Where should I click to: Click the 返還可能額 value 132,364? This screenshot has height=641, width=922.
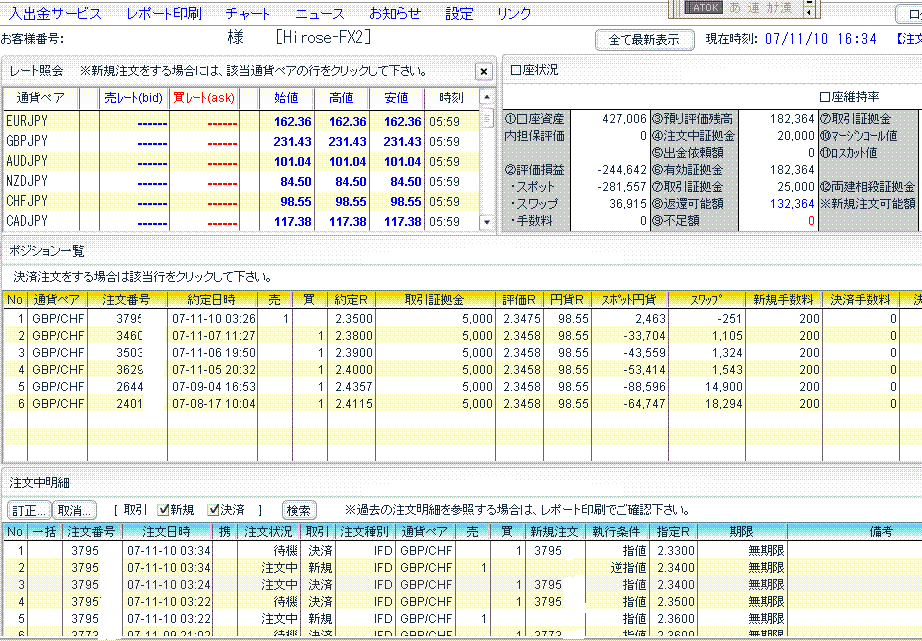[x=791, y=204]
